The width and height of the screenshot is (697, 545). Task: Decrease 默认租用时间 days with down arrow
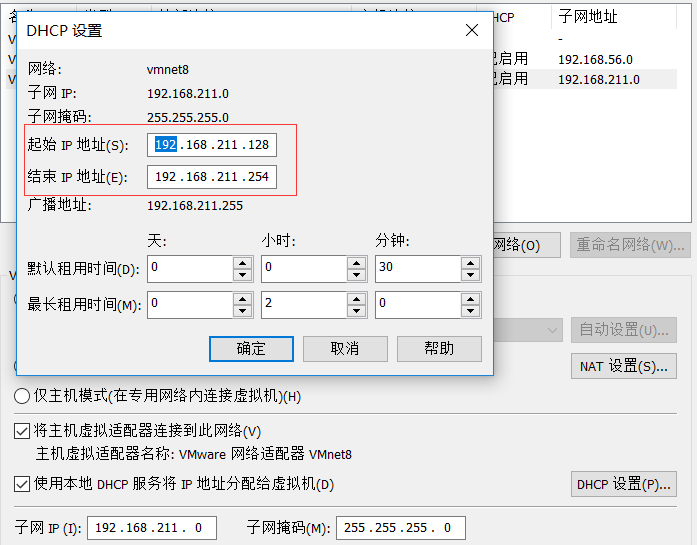[x=243, y=275]
